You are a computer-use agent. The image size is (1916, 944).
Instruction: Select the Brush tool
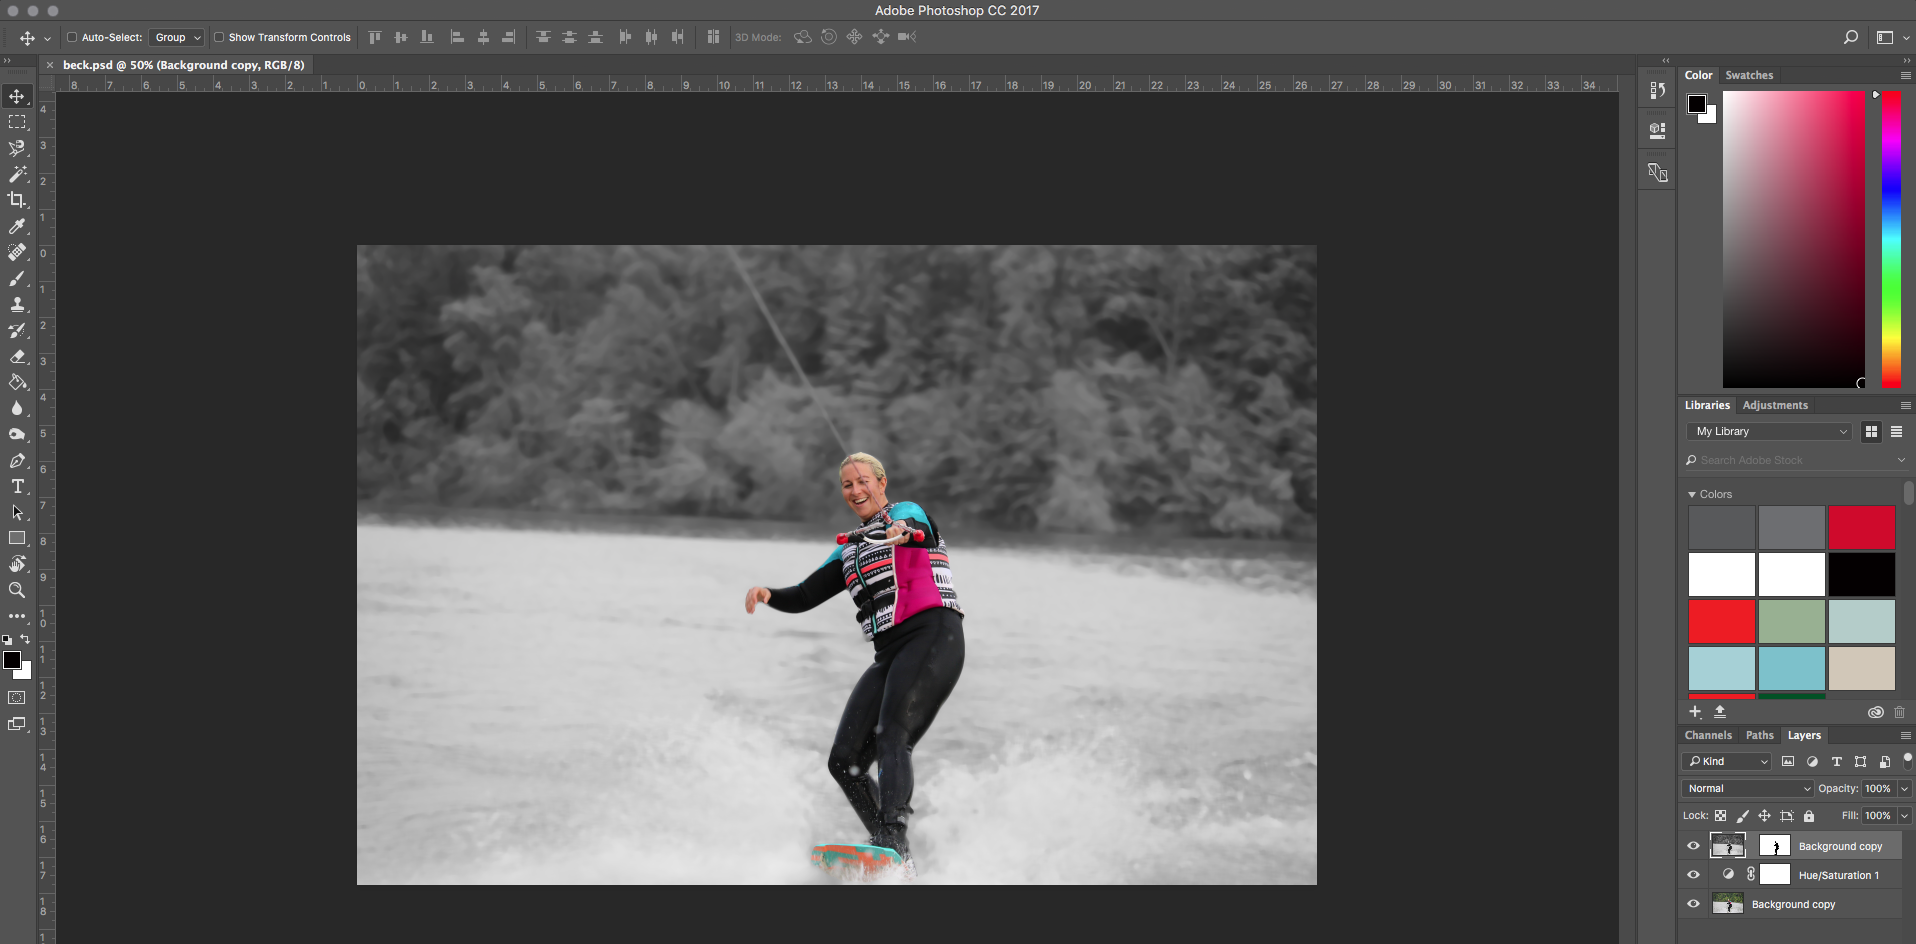pos(17,278)
